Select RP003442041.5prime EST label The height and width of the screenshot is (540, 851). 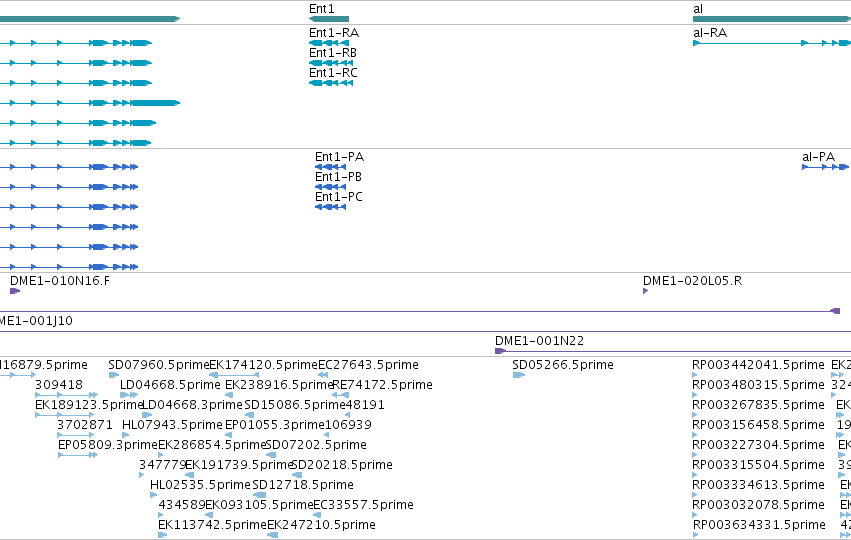758,365
